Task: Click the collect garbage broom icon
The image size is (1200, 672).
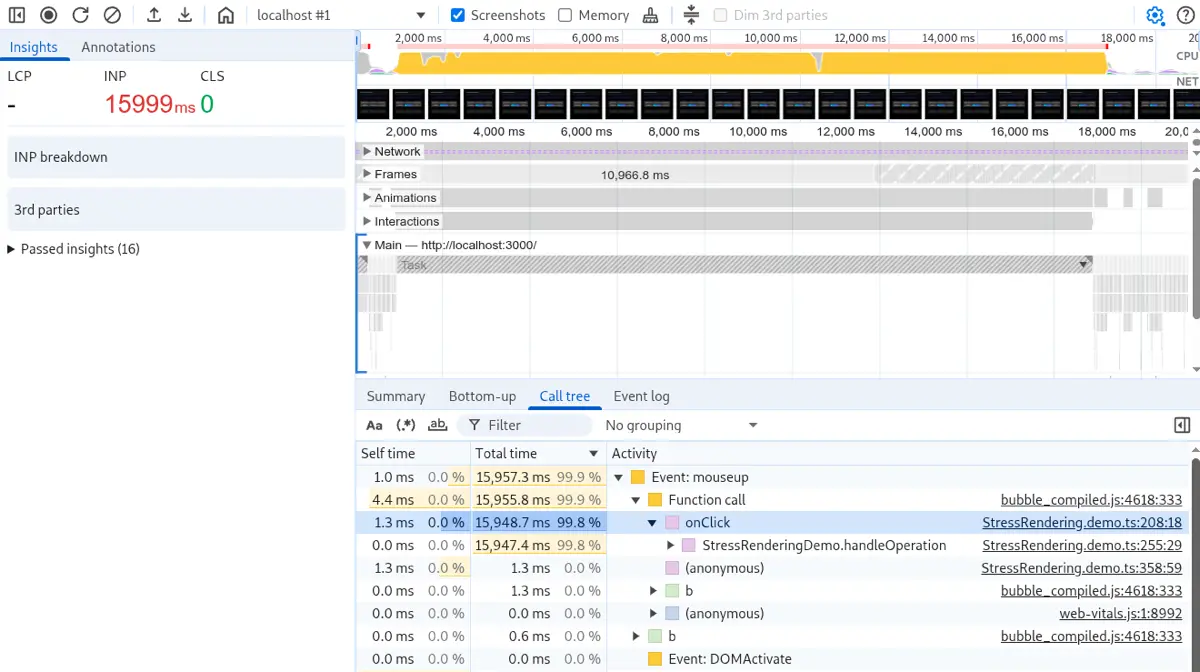Action: pos(651,15)
